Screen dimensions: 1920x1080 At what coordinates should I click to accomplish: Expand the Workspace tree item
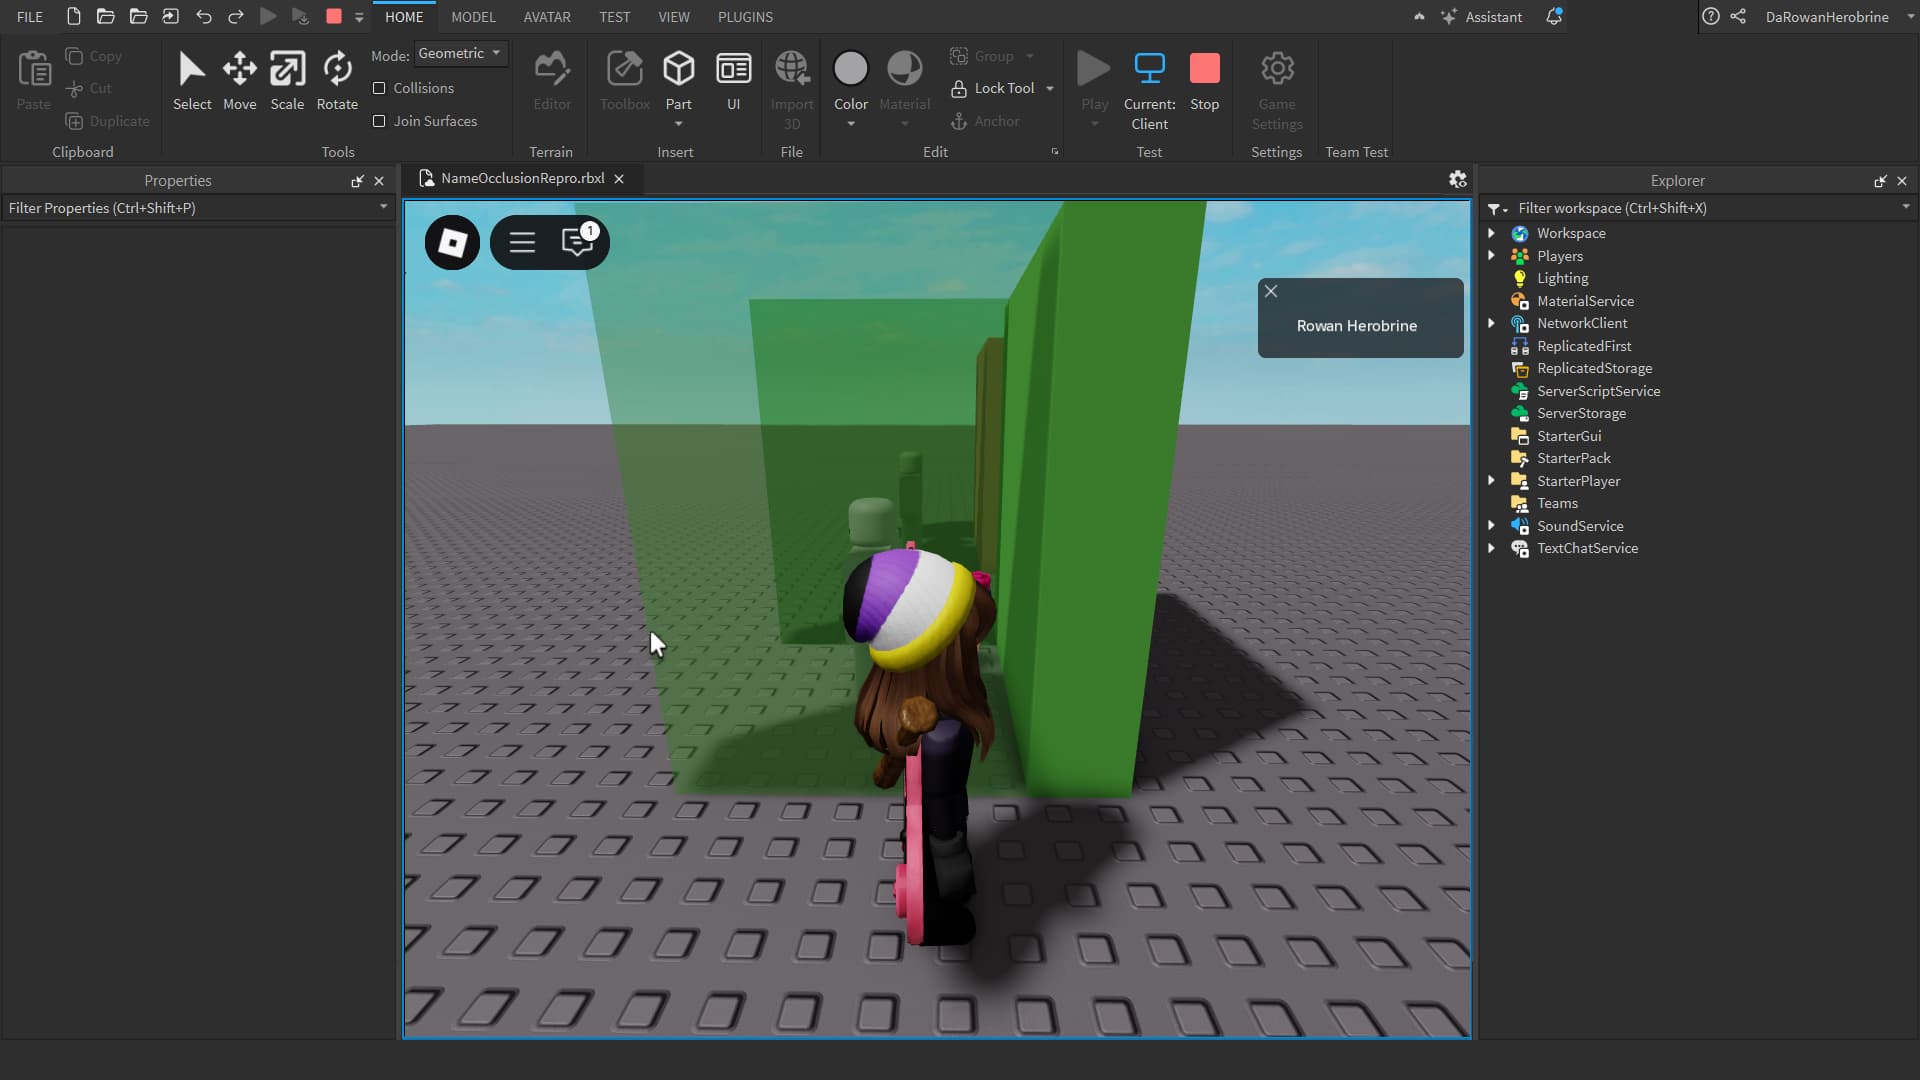(1492, 232)
